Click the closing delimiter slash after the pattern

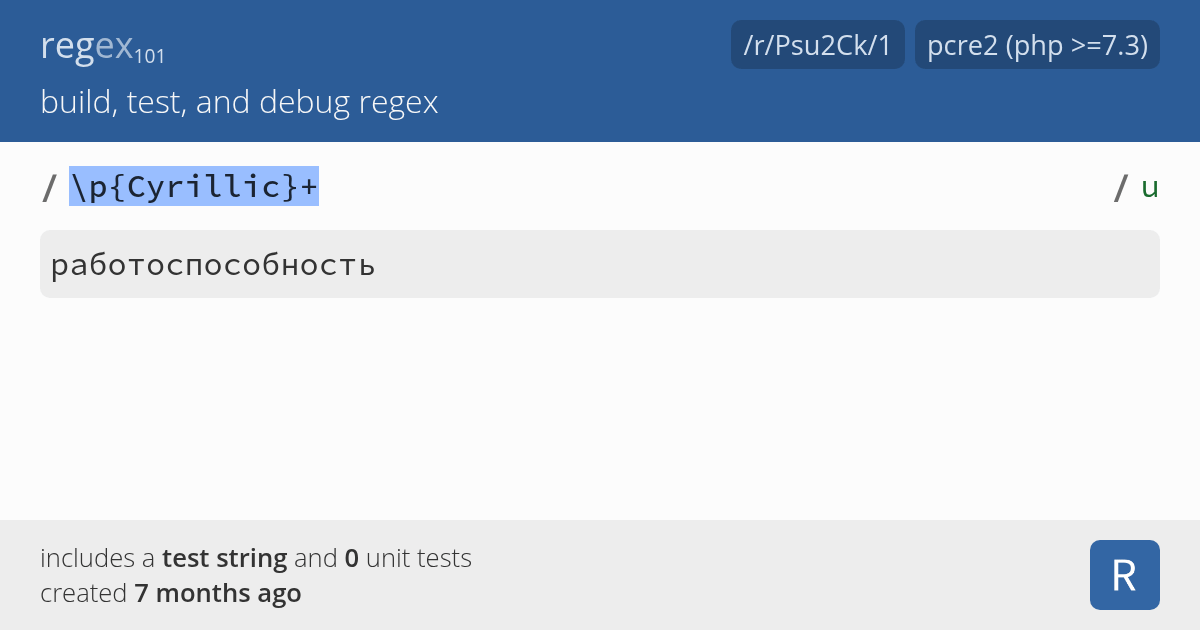[x=1118, y=187]
